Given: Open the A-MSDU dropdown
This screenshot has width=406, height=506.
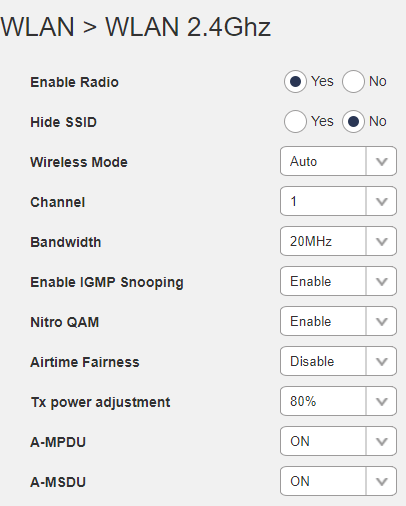Looking at the screenshot, I should (338, 481).
